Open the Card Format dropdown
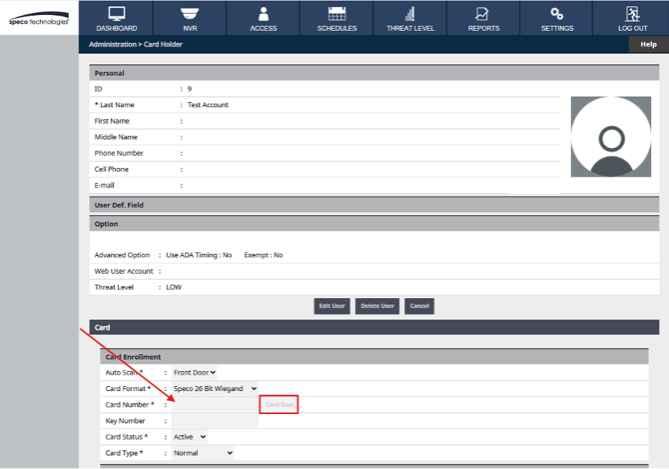The width and height of the screenshot is (669, 469). (x=215, y=388)
